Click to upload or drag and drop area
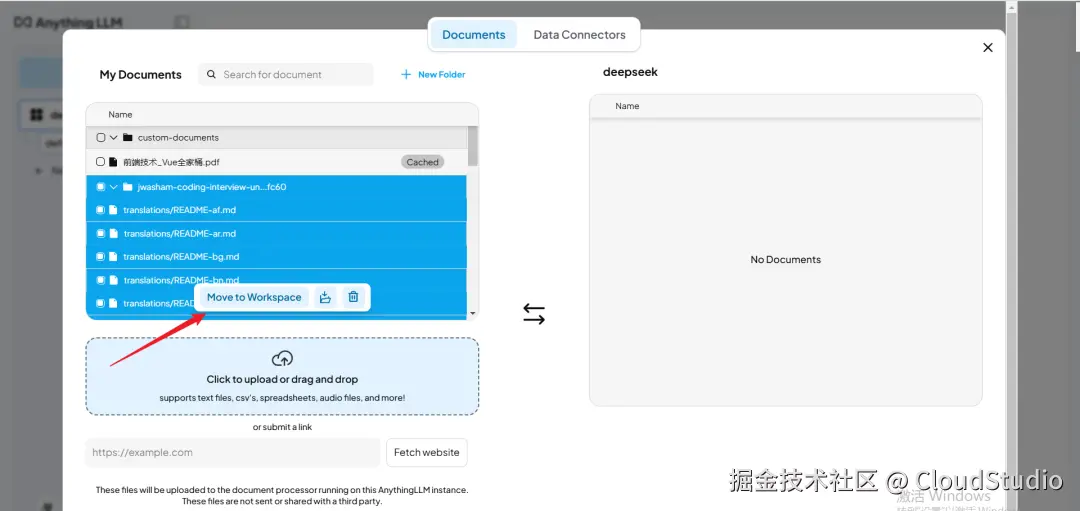This screenshot has width=1080, height=511. 282,376
